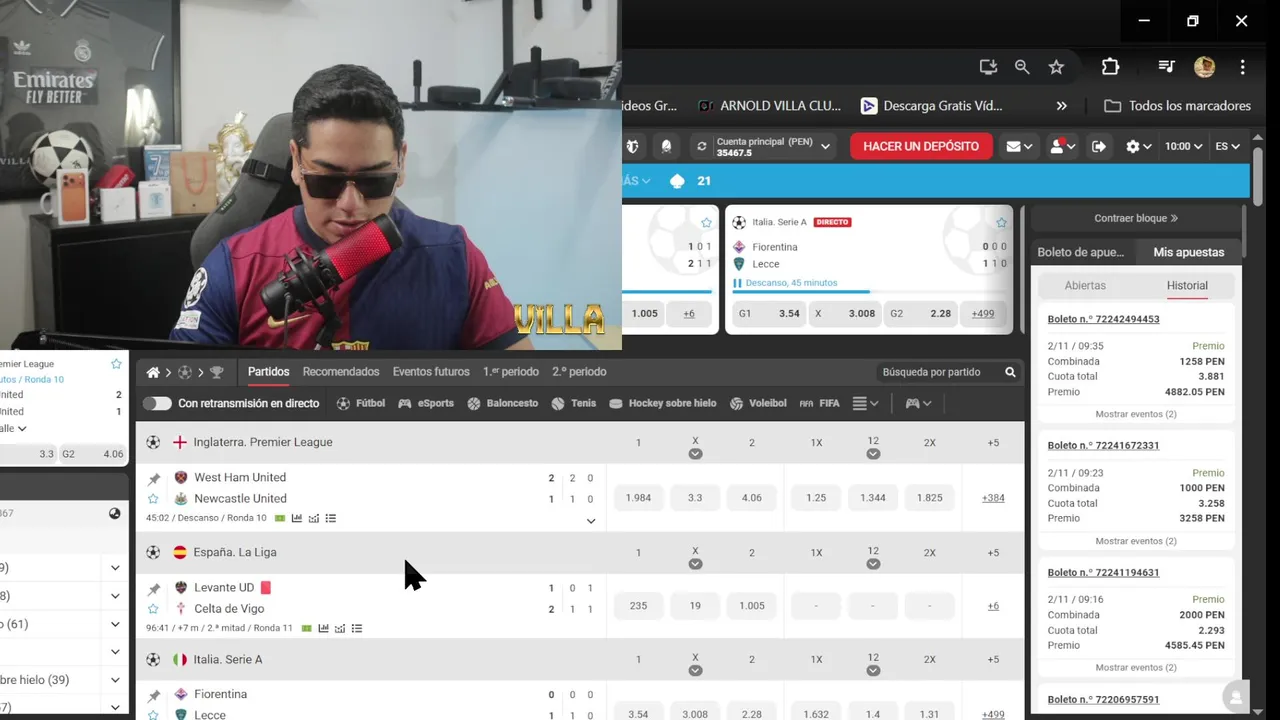Open +384 more markets for West Ham match
The image size is (1280, 720).
click(993, 498)
